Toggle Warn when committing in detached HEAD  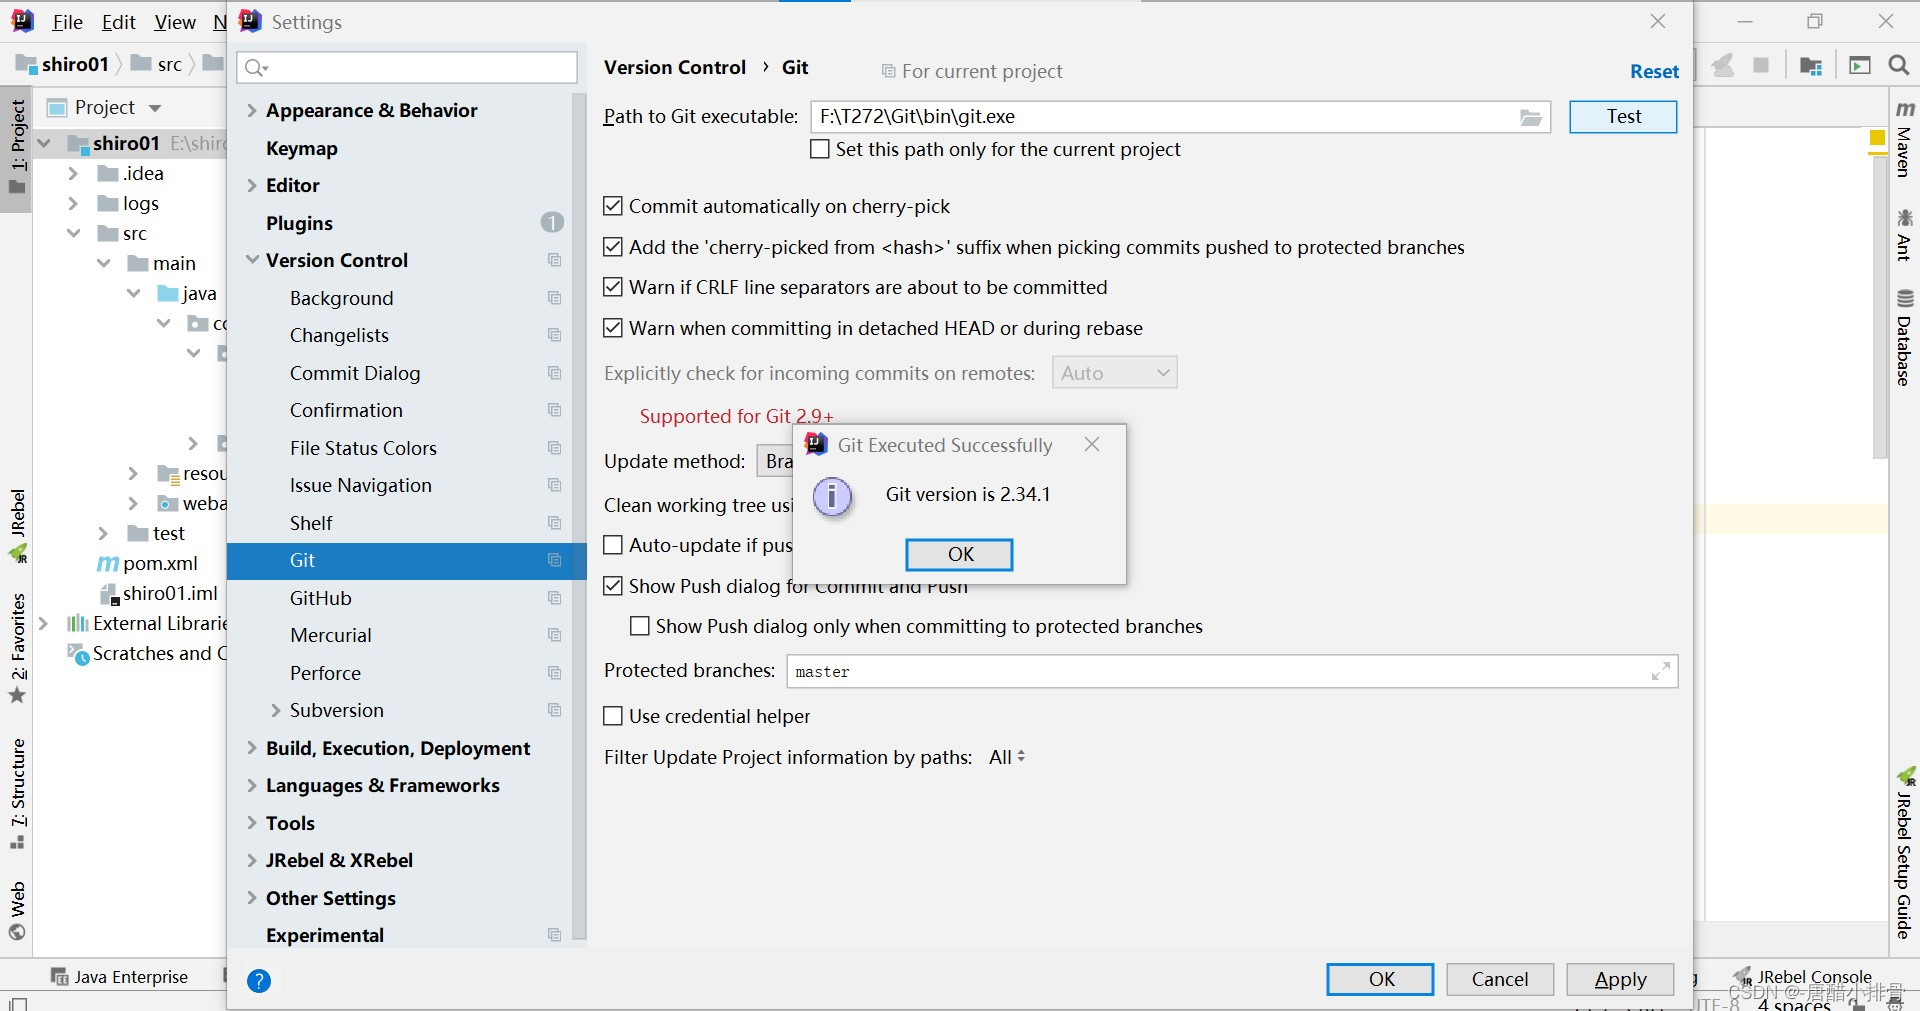tap(613, 328)
